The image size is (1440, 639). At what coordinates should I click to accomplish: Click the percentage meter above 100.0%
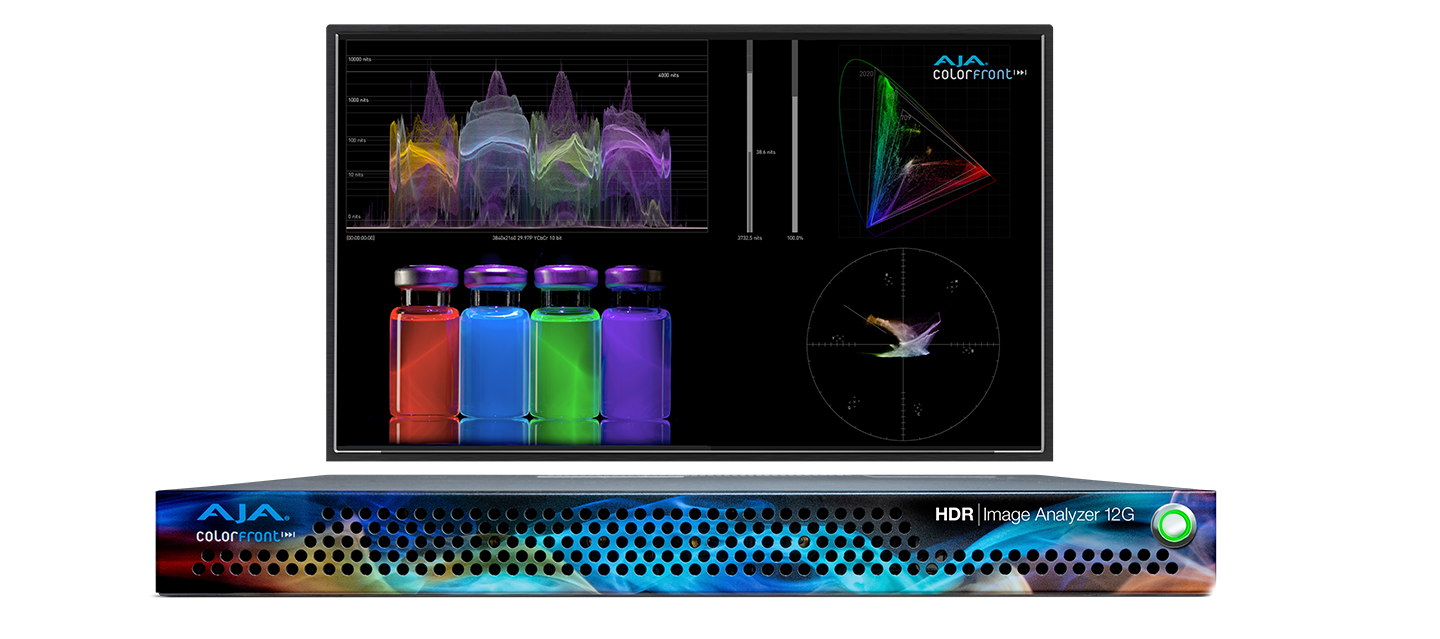pyautogui.click(x=795, y=136)
